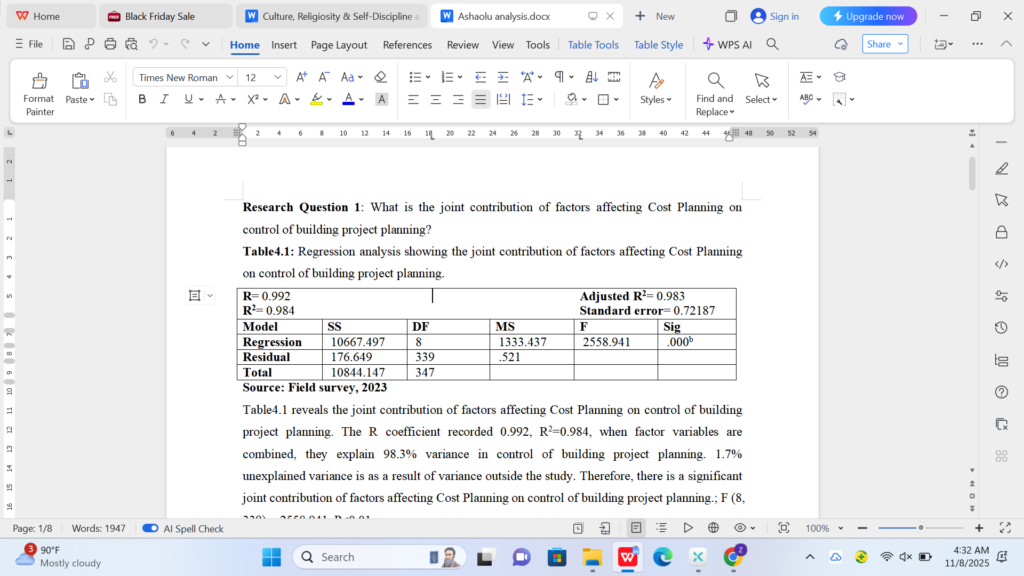Open the Review tab
Screen dimensions: 1024x576
tap(462, 44)
